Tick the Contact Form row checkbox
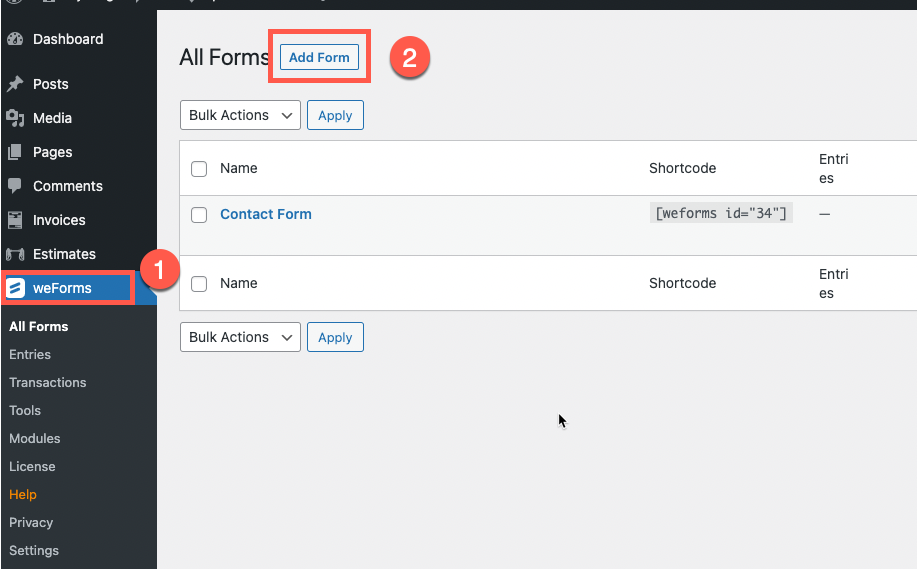This screenshot has width=917, height=569. pos(199,215)
